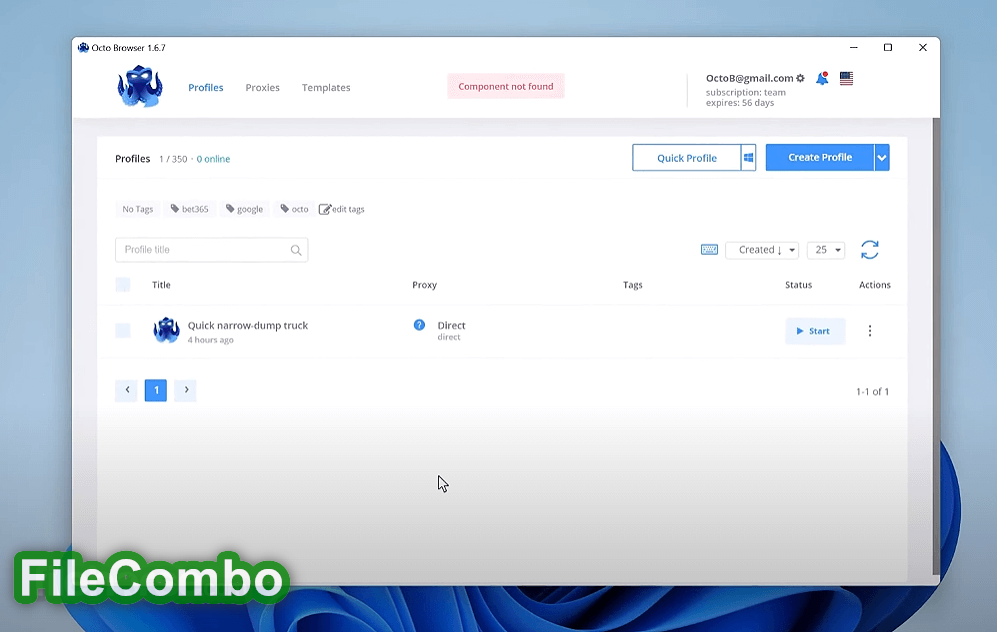Open the 25 per page dropdown

(x=826, y=250)
